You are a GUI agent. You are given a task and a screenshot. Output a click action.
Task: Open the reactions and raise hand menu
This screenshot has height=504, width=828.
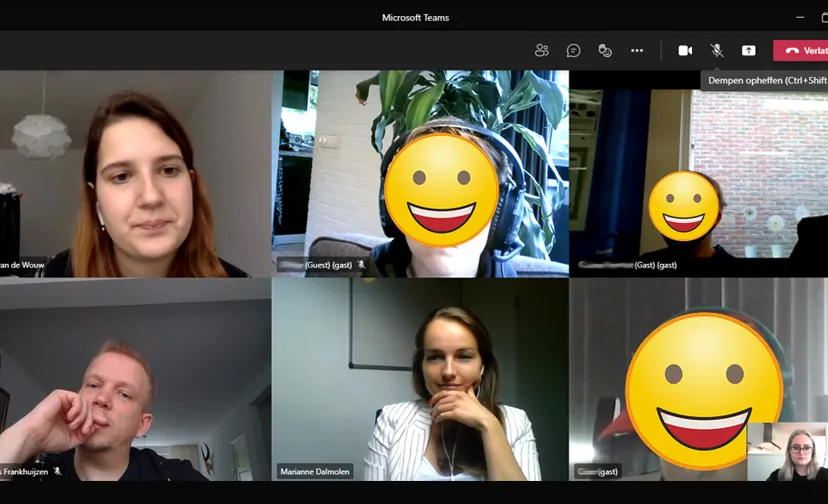click(605, 50)
